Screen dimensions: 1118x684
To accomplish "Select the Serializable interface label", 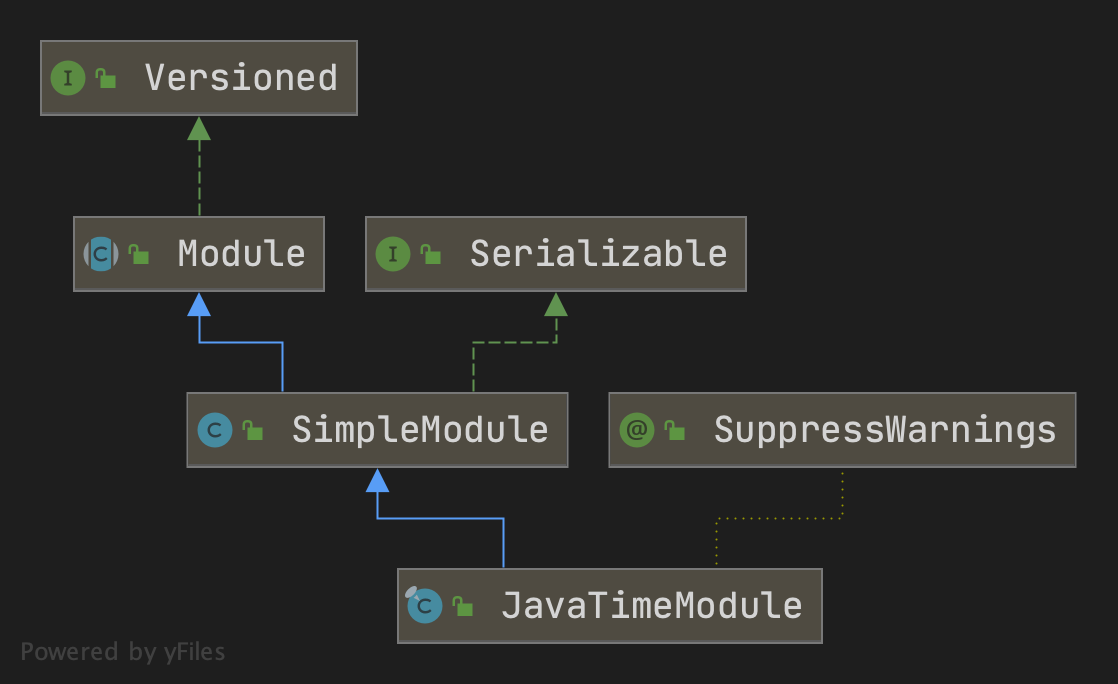I will click(x=598, y=254).
